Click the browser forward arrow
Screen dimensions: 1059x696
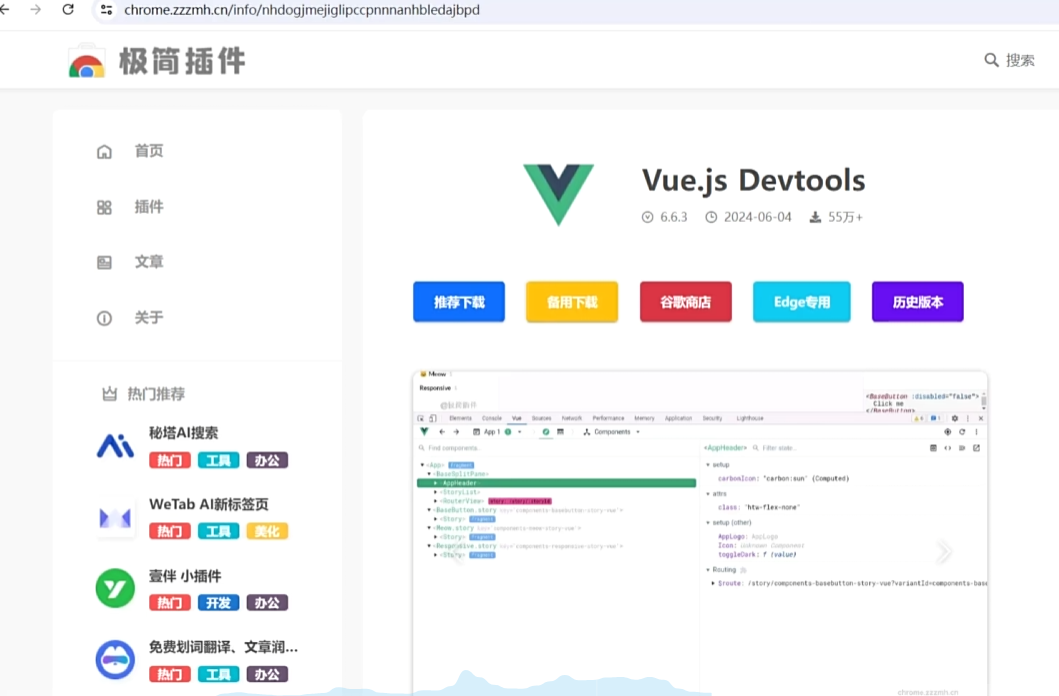(36, 9)
